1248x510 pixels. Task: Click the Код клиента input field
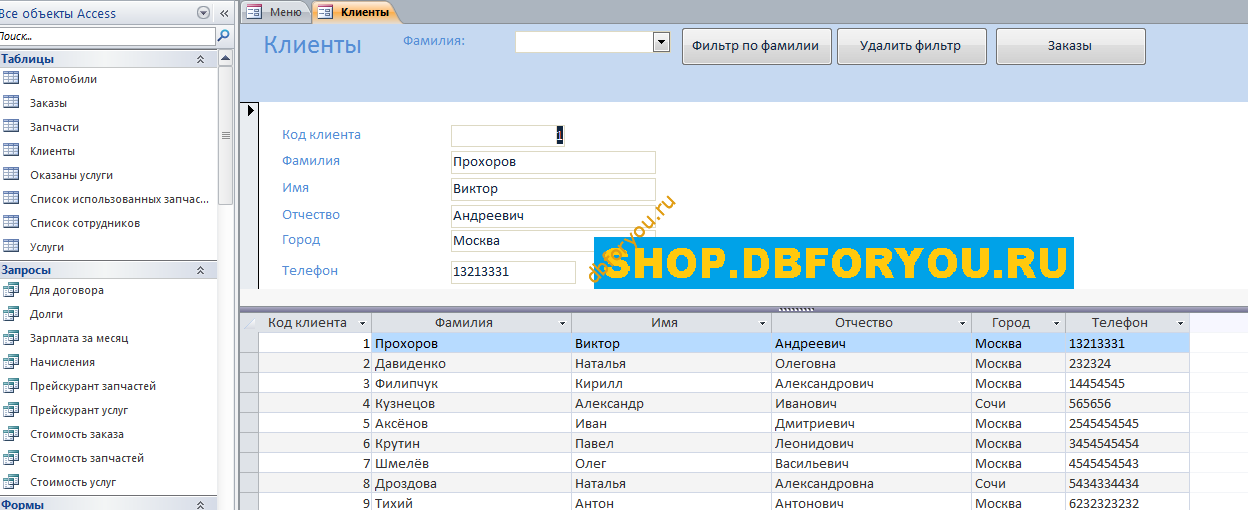pos(508,135)
